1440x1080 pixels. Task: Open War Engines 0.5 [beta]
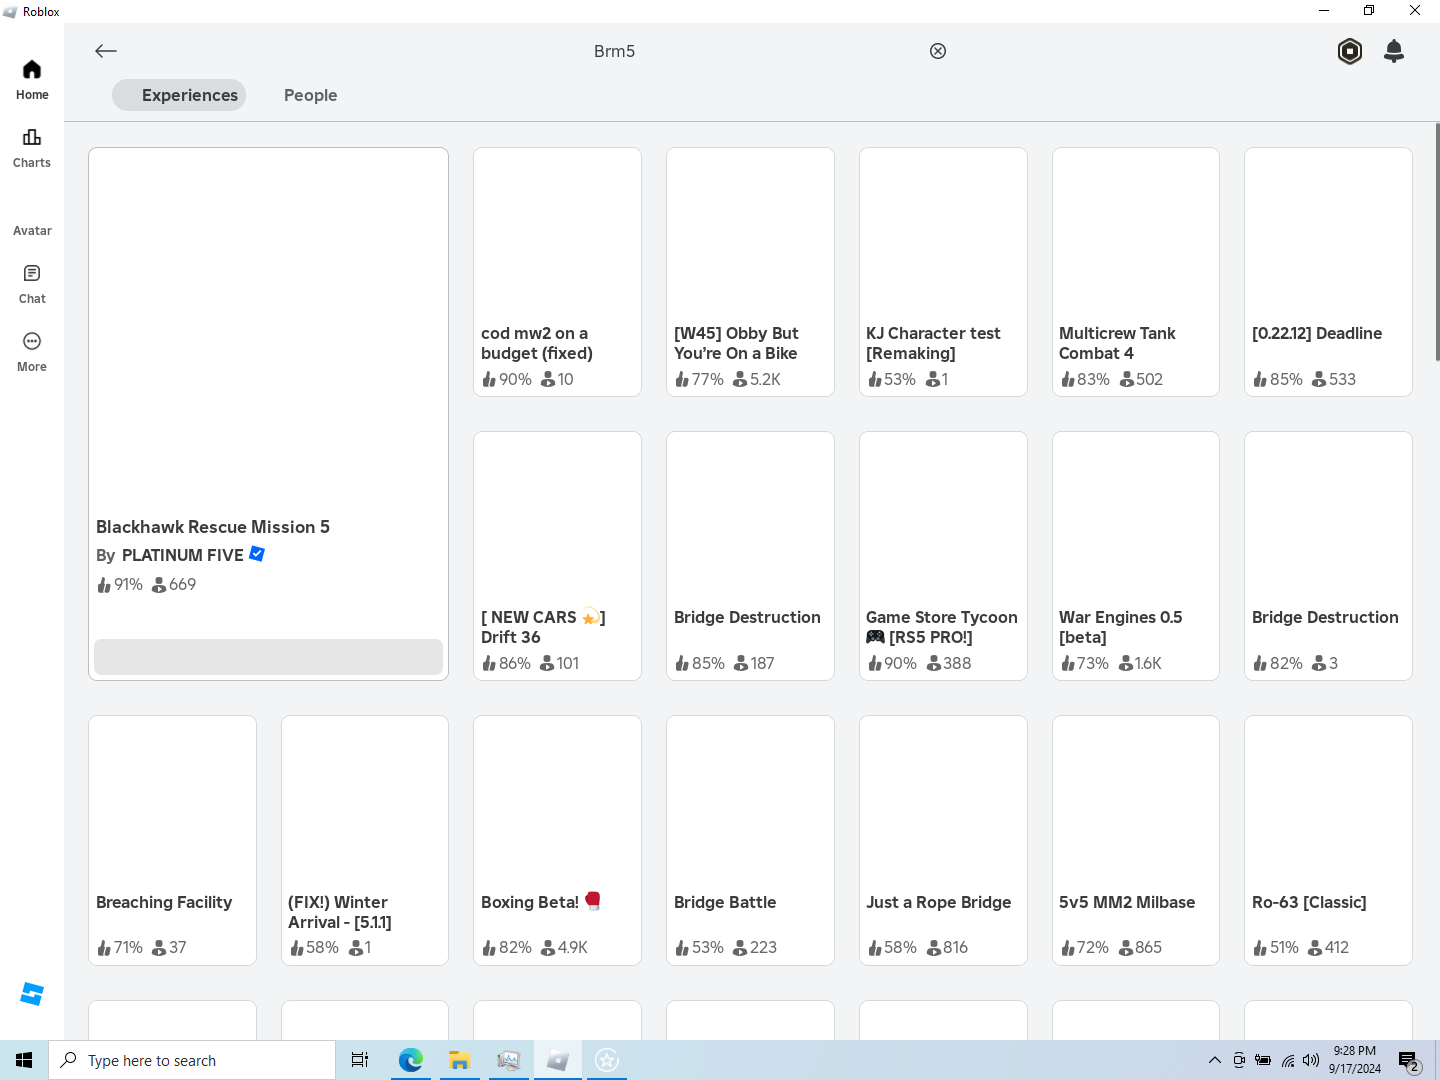[x=1136, y=556]
